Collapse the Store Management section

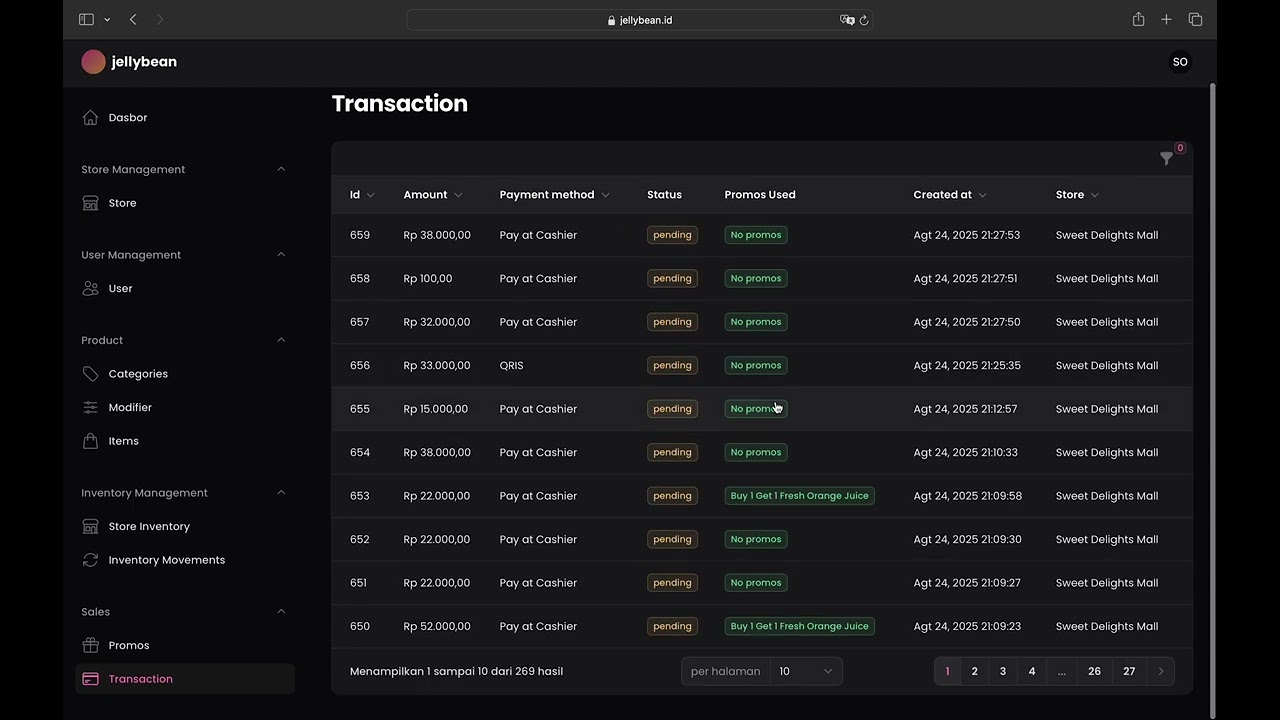(x=281, y=169)
